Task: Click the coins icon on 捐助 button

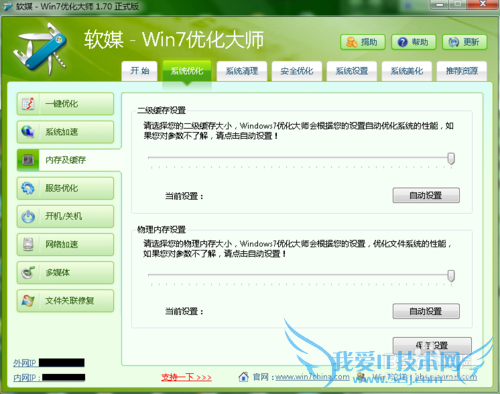Action: click(x=351, y=42)
